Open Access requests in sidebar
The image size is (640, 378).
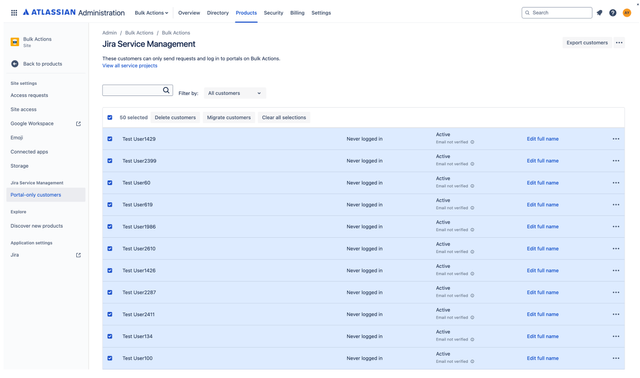29,95
